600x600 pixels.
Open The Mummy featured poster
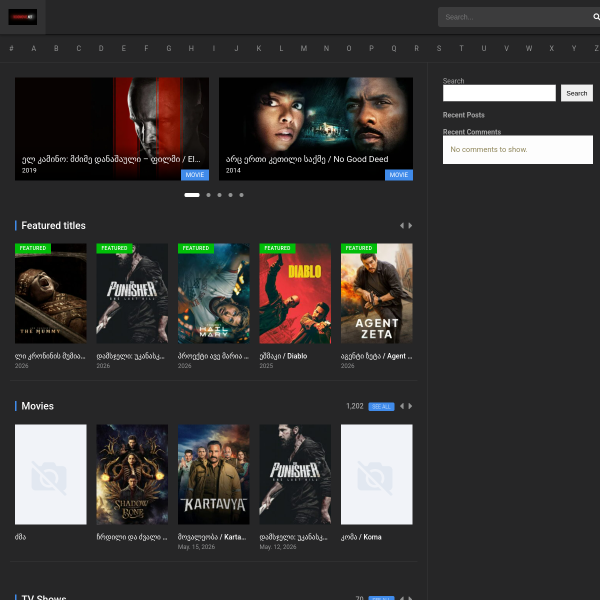coord(51,293)
